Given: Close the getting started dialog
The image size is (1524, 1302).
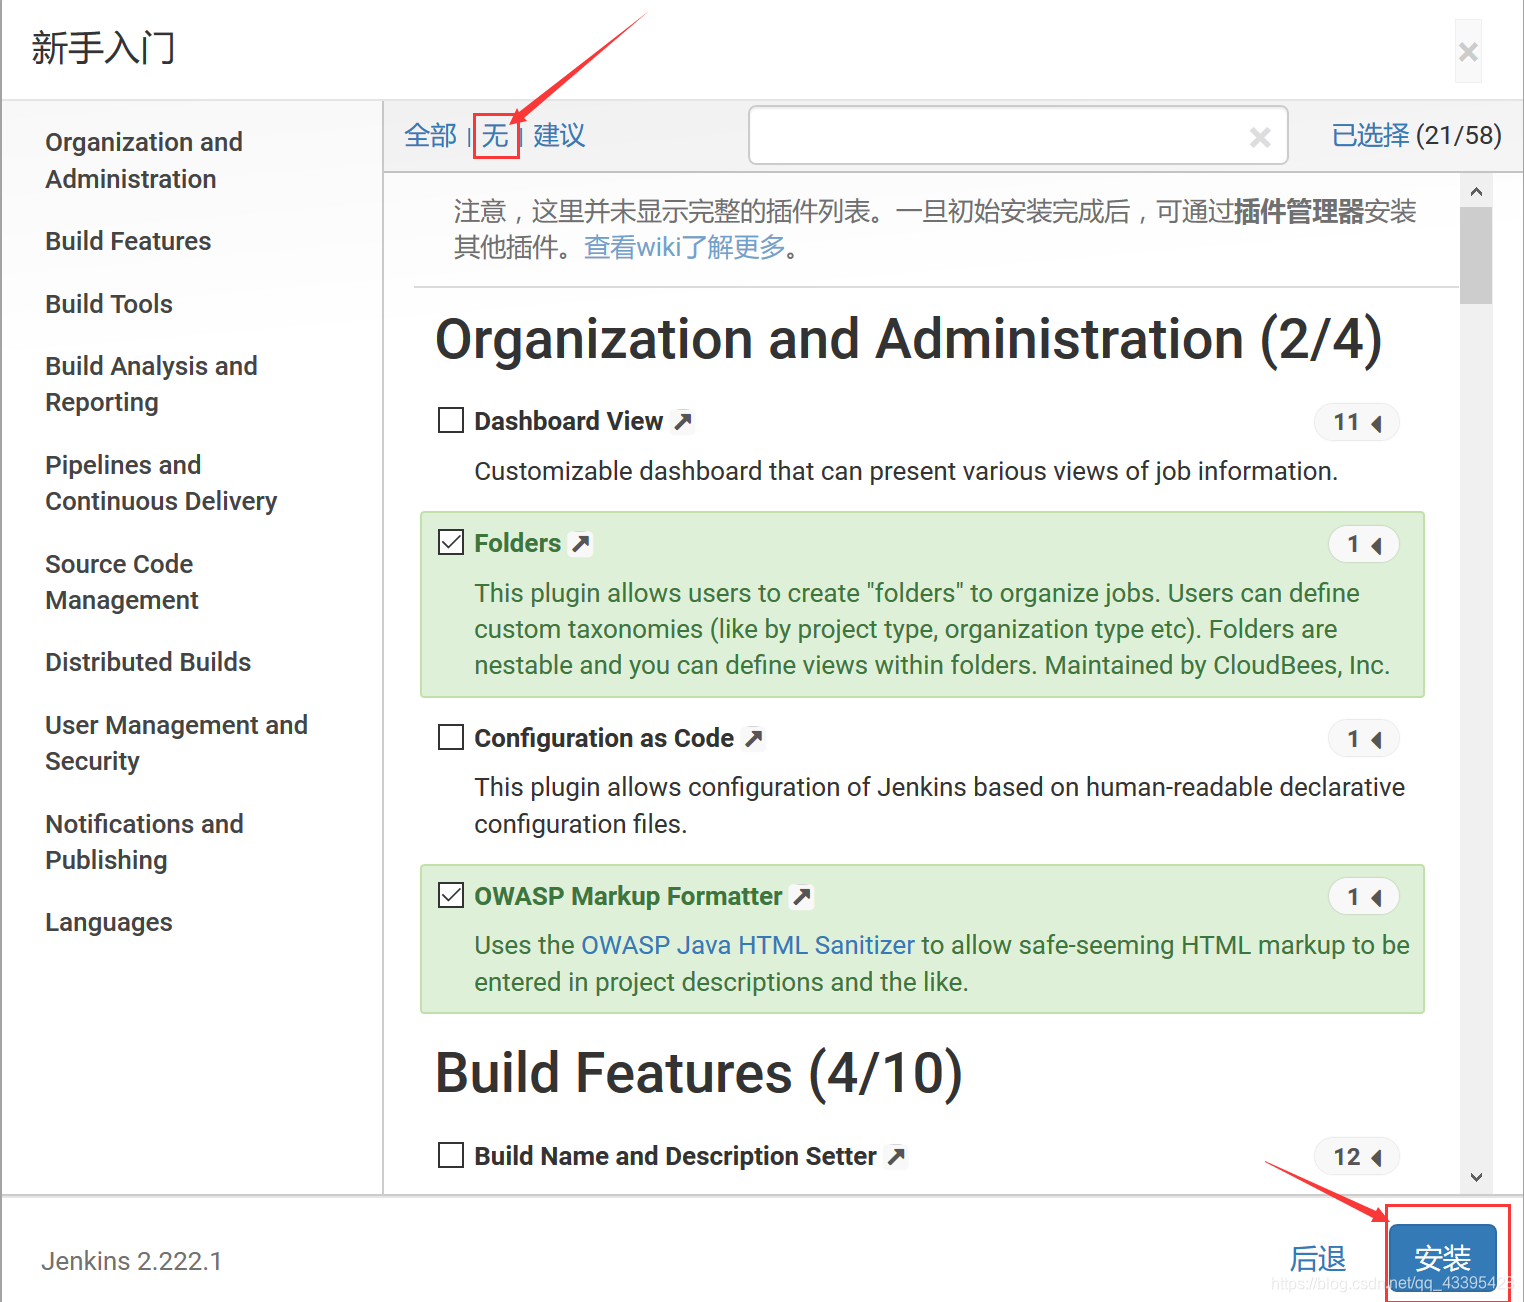Looking at the screenshot, I should coord(1468,51).
